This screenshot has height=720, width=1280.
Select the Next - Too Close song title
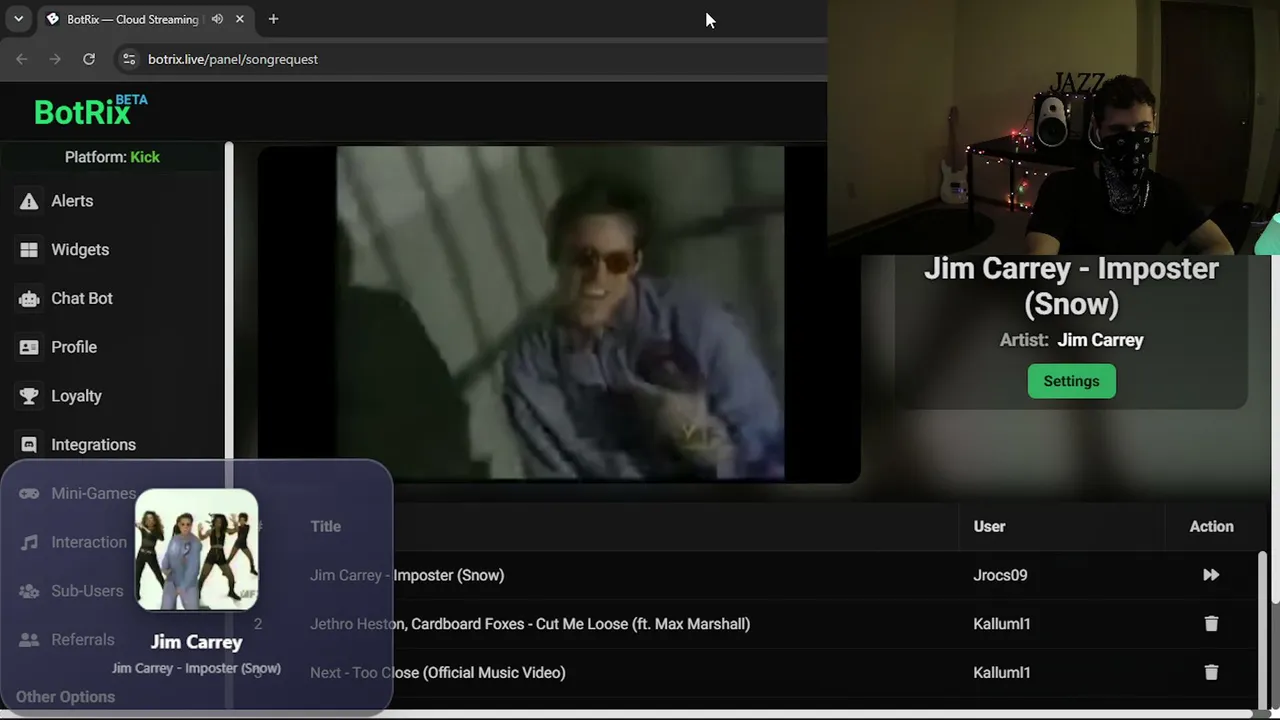[438, 673]
